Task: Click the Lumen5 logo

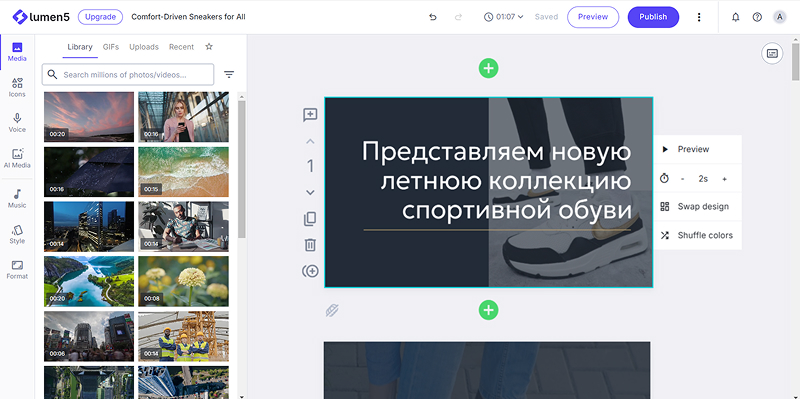Action: (41, 17)
